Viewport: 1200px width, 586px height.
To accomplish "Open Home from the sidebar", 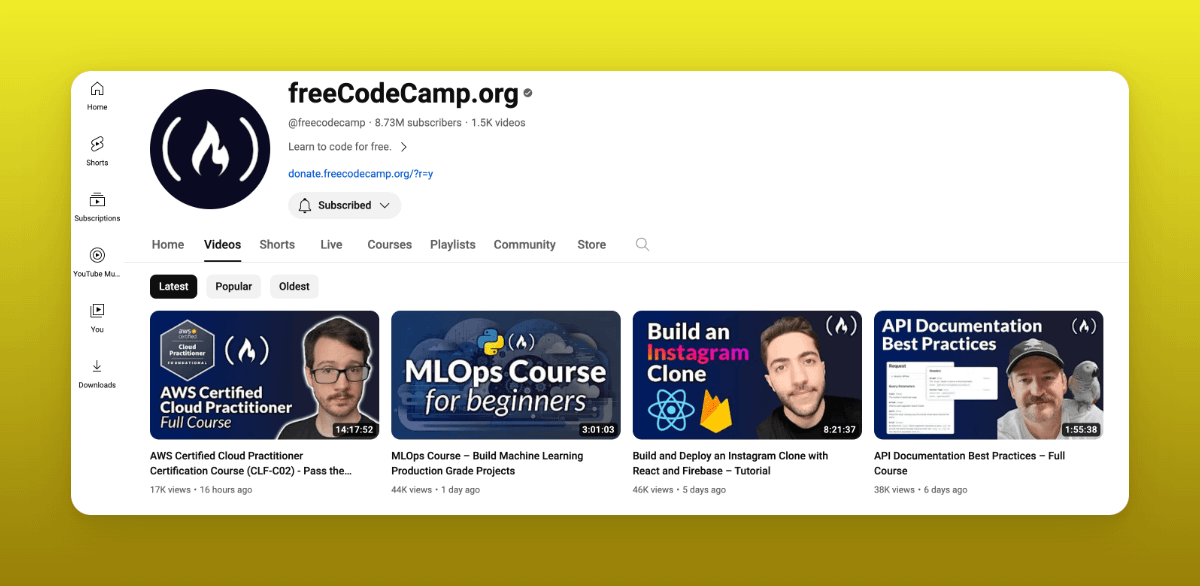I will pos(97,95).
